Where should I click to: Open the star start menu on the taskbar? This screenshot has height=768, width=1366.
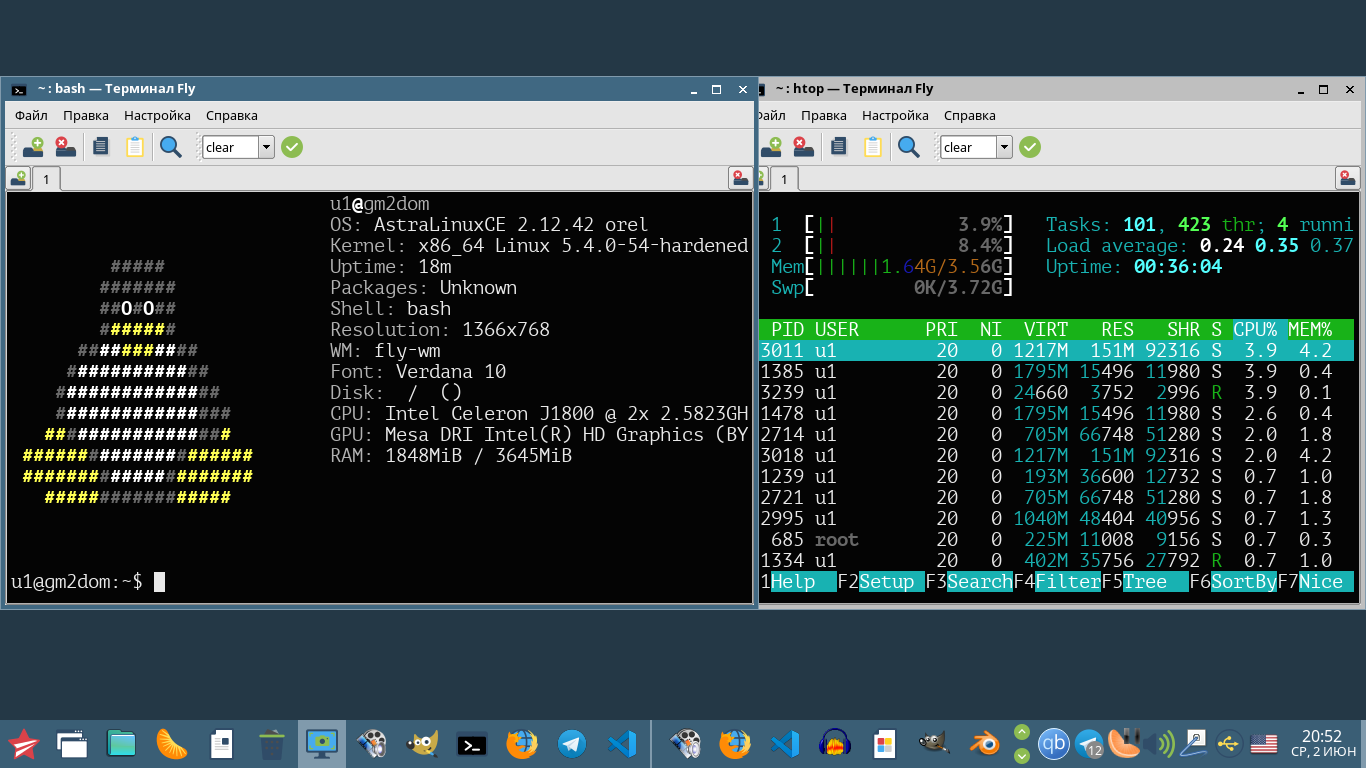pos(23,744)
